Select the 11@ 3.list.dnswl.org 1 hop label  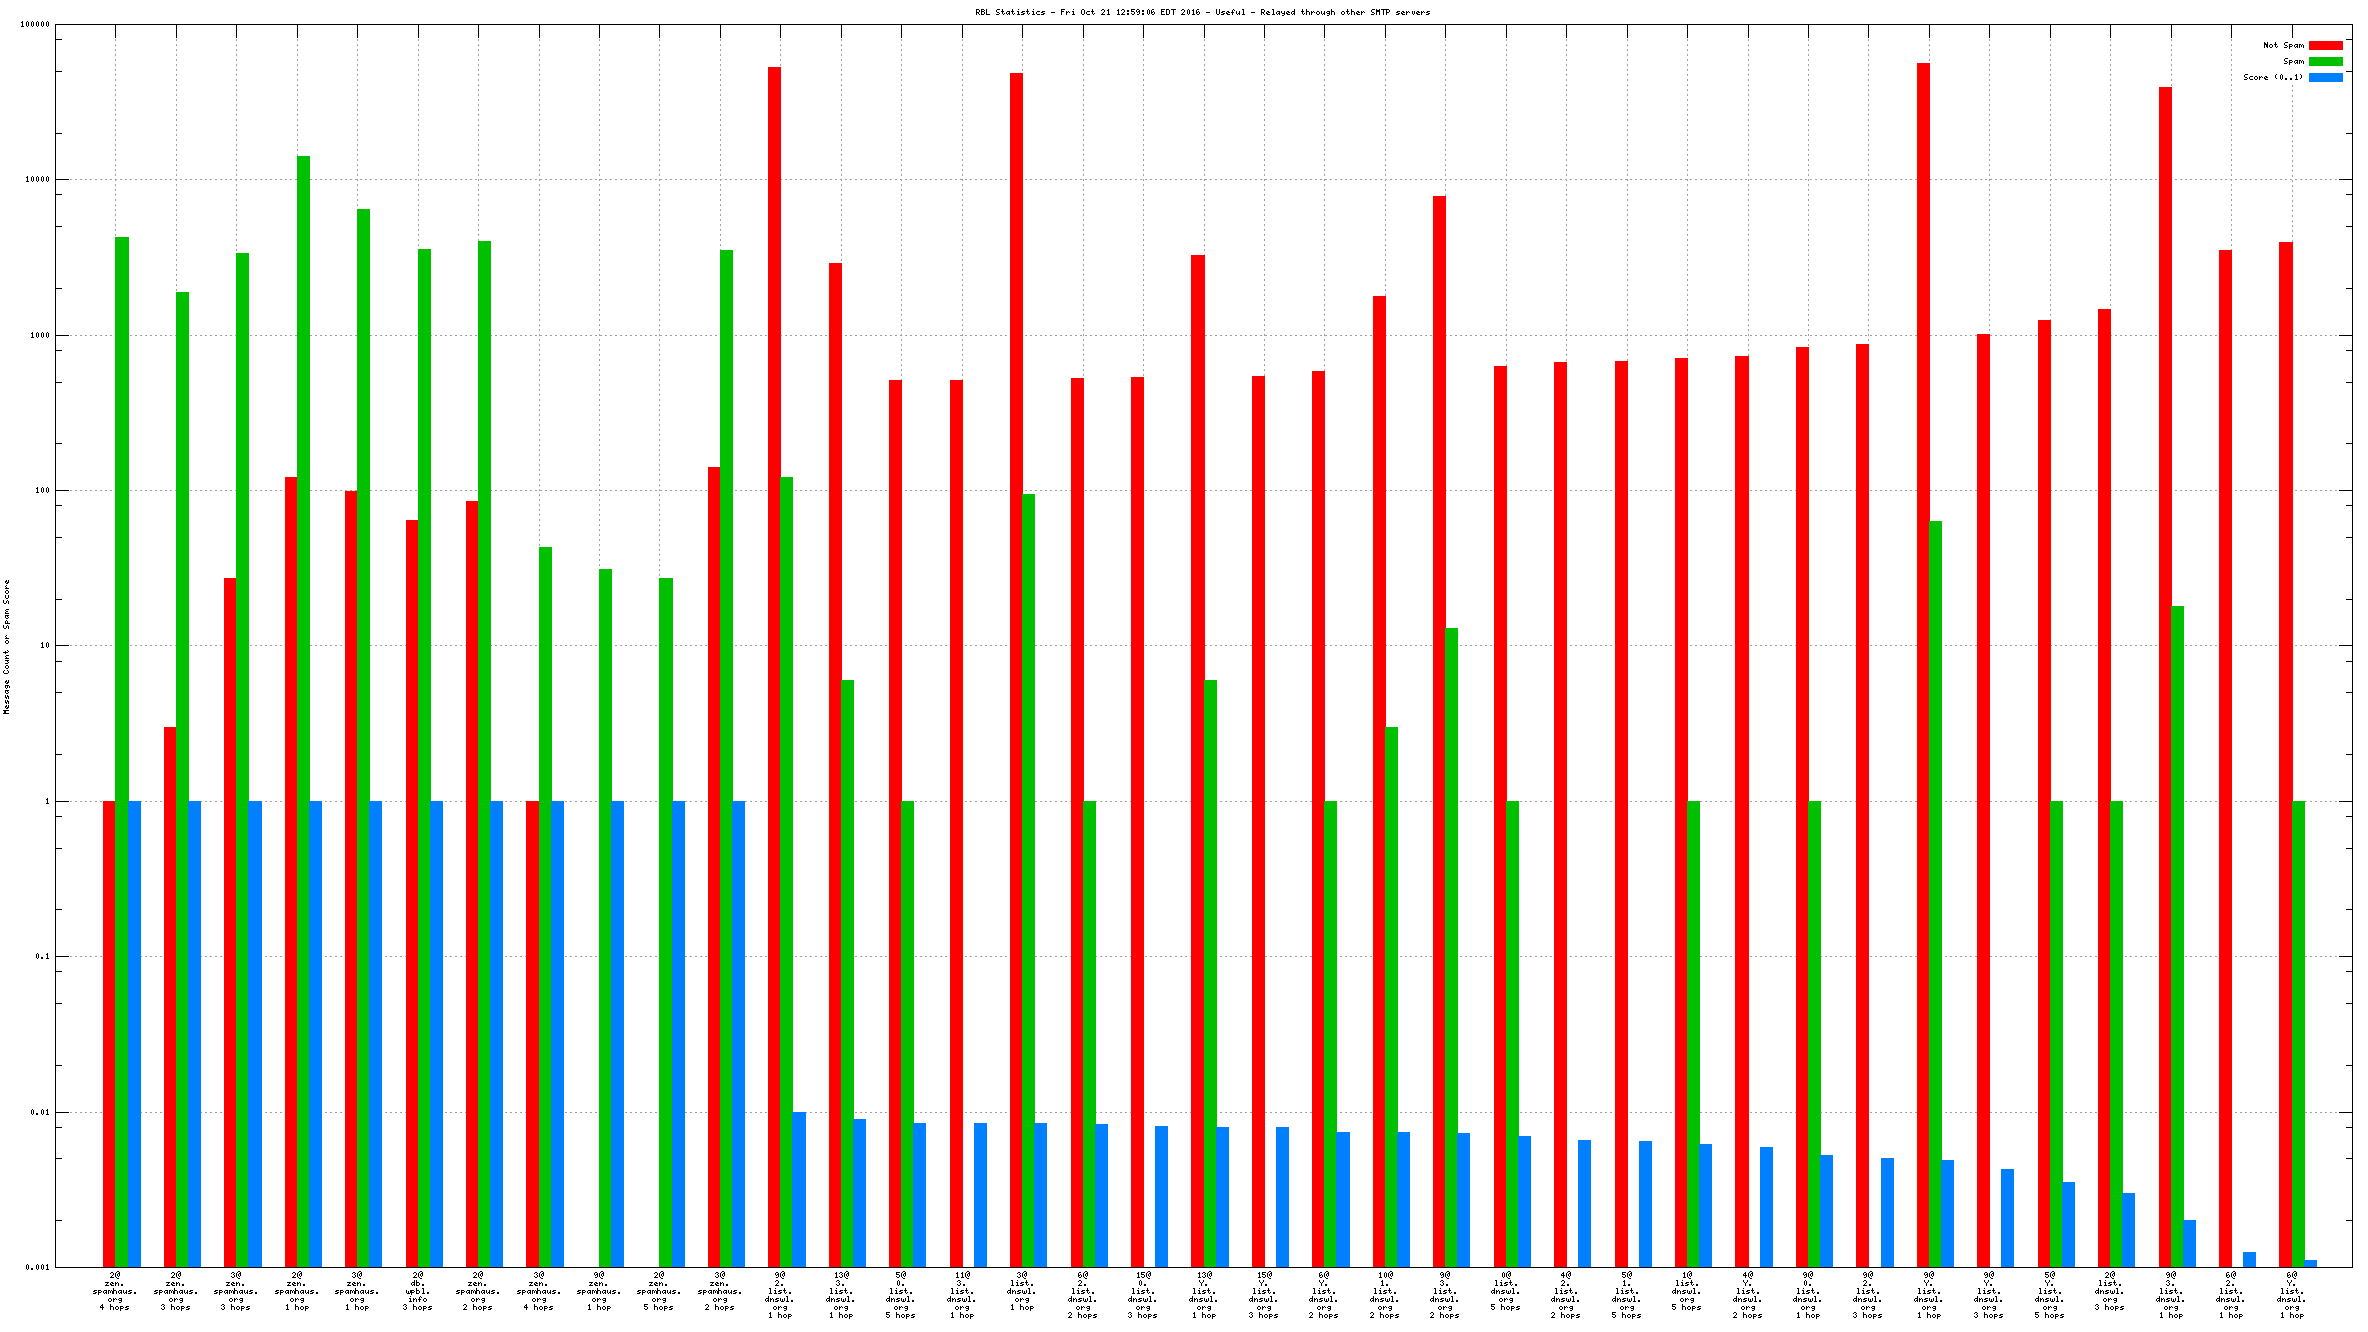click(x=962, y=1295)
